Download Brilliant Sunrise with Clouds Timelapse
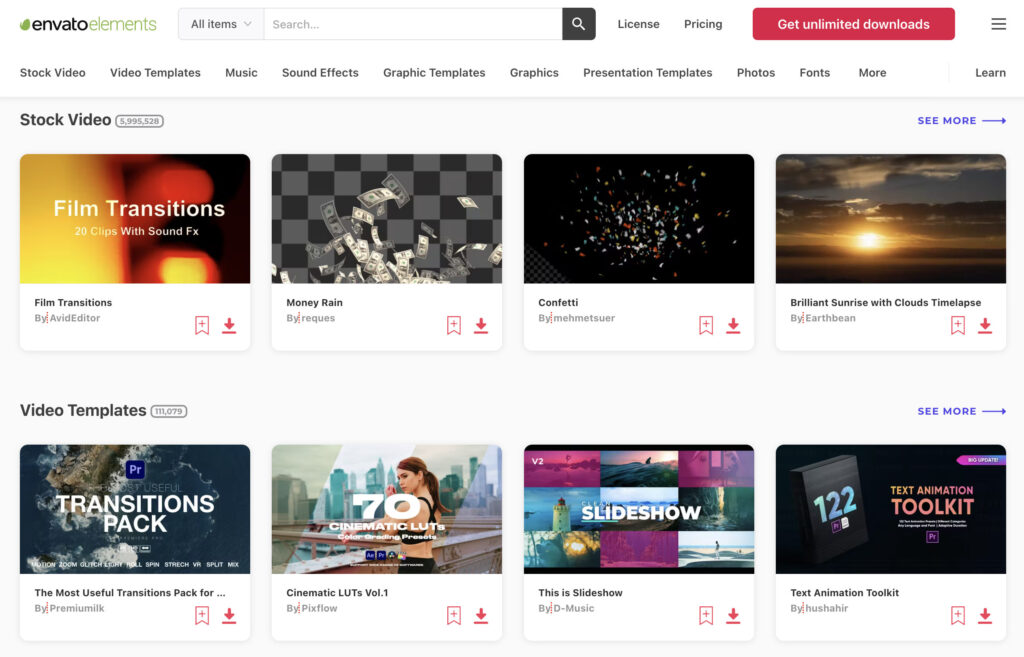The height and width of the screenshot is (657, 1024). tap(985, 325)
